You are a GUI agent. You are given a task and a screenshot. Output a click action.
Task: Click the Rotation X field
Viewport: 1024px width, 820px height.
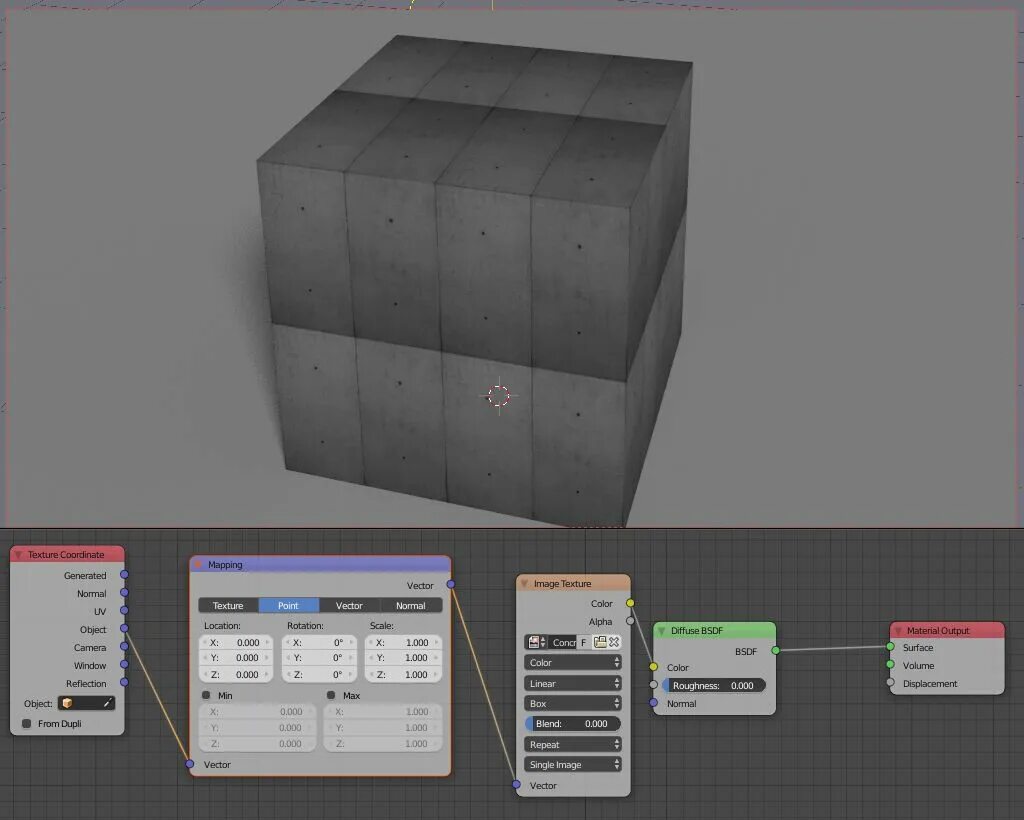319,642
